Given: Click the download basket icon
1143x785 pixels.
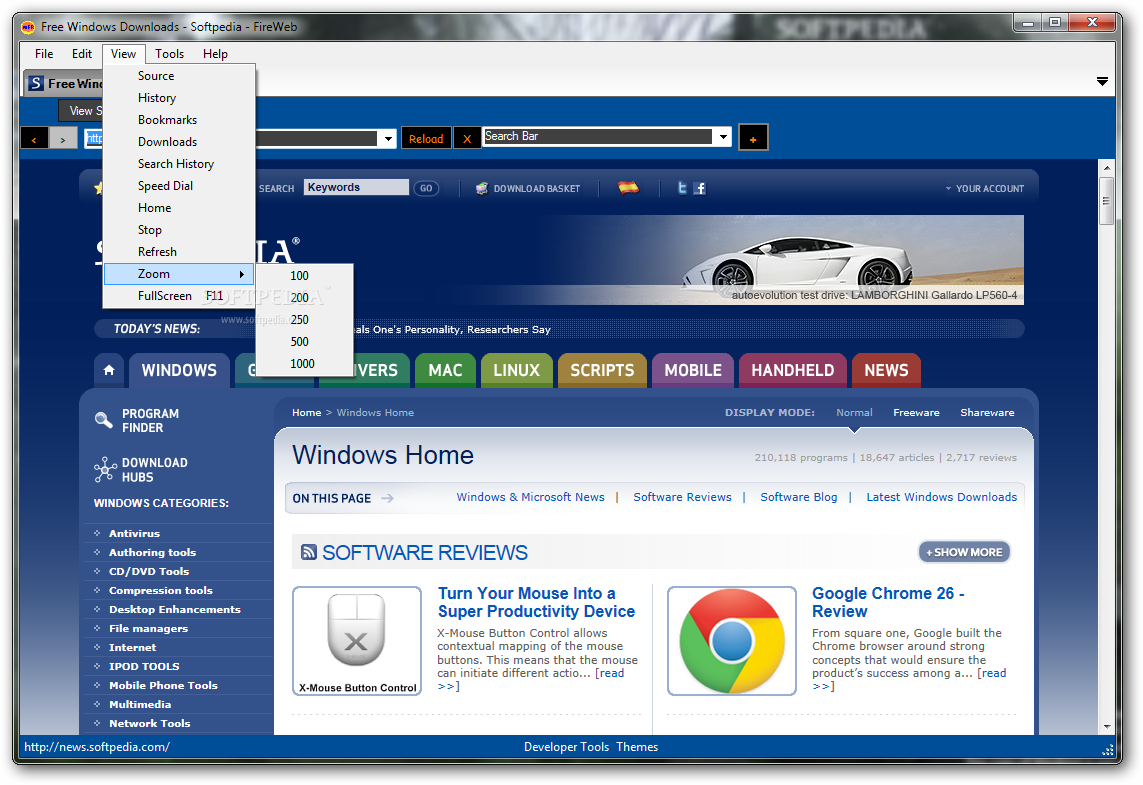Looking at the screenshot, I should pyautogui.click(x=481, y=188).
